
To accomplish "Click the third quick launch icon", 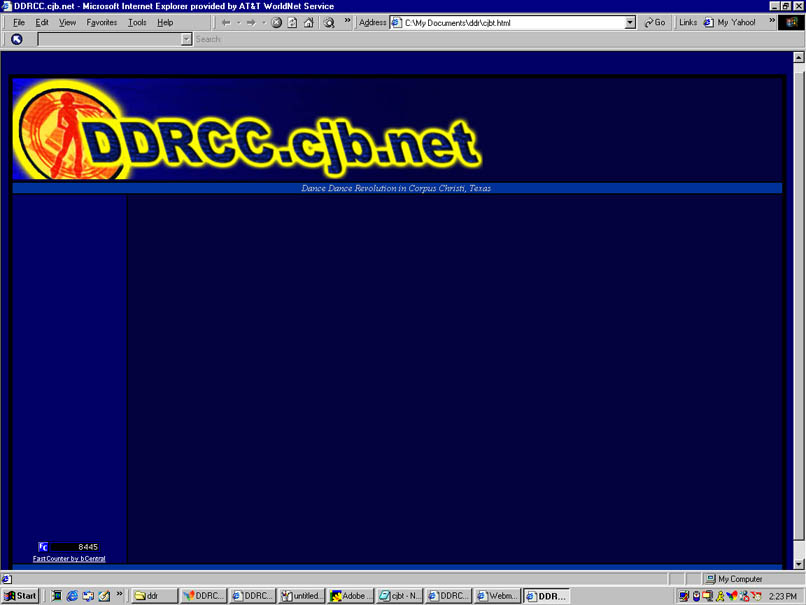I will [88, 596].
